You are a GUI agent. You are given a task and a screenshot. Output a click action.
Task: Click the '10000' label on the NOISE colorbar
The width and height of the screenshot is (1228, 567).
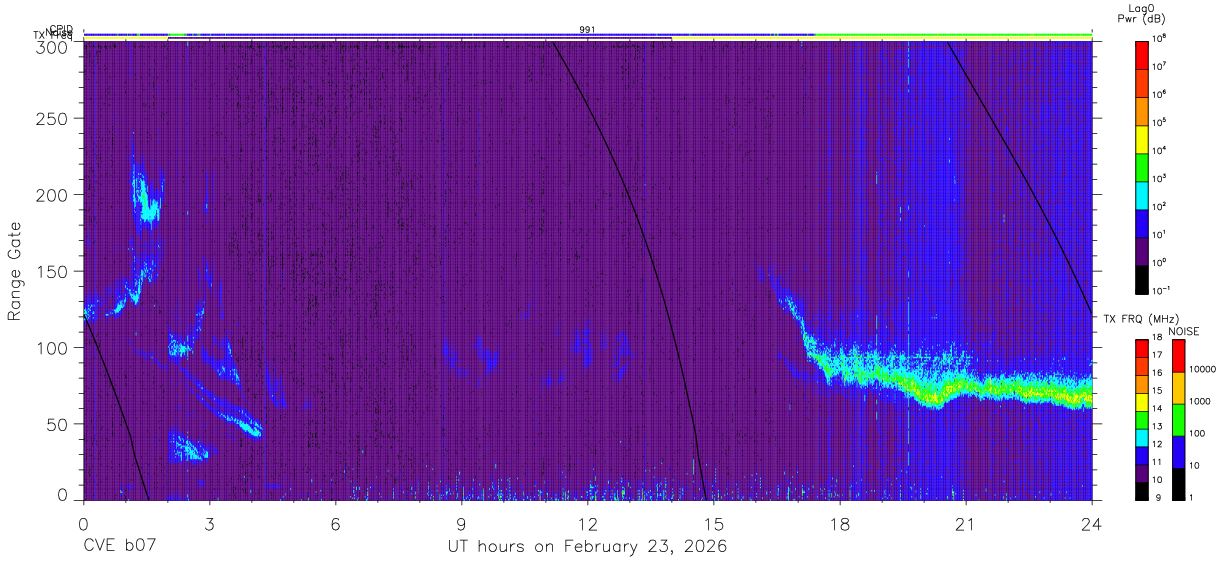pos(1202,370)
